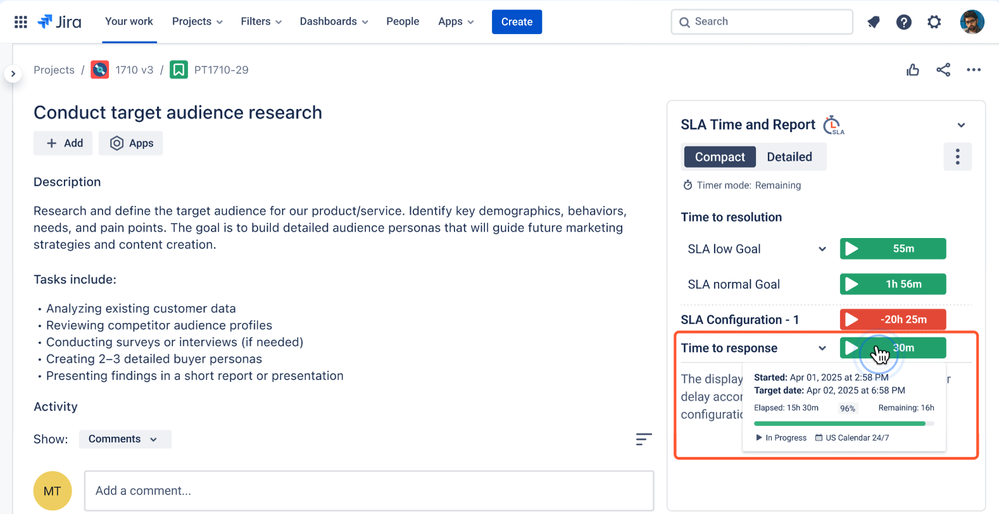Click 1710 v3 breadcrumb link
999x514 pixels.
[x=134, y=70]
